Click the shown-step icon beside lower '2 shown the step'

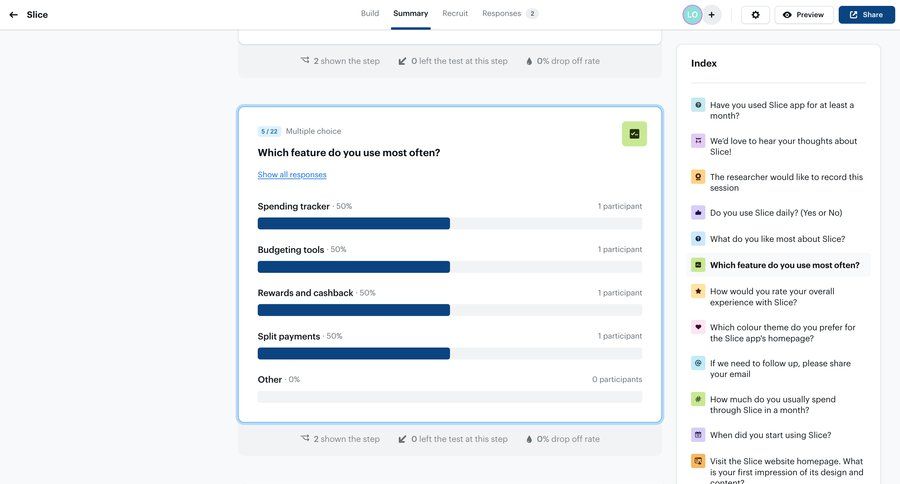(305, 439)
